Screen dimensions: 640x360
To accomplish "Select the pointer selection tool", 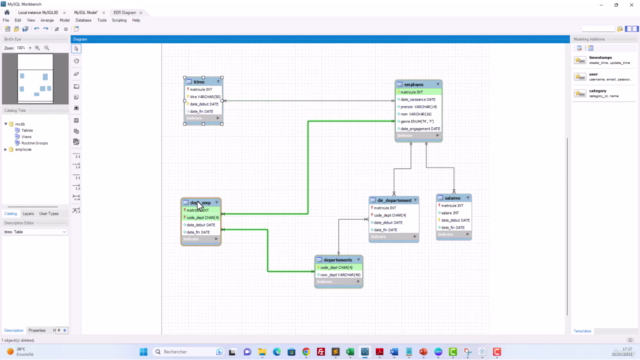I will [76, 49].
